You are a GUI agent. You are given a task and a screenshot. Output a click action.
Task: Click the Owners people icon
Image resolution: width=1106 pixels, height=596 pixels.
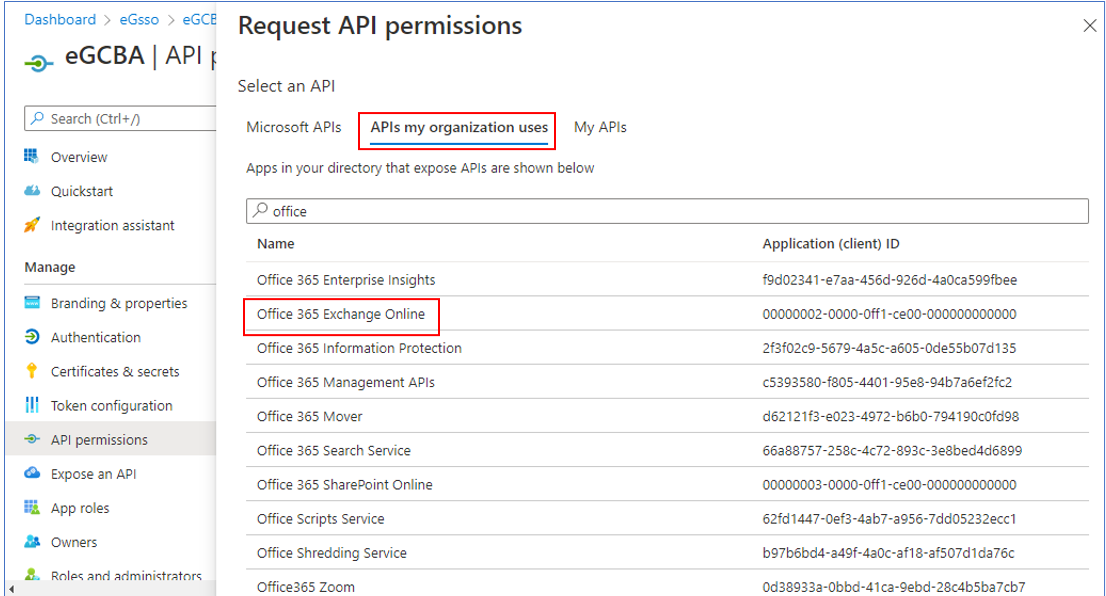coord(32,542)
